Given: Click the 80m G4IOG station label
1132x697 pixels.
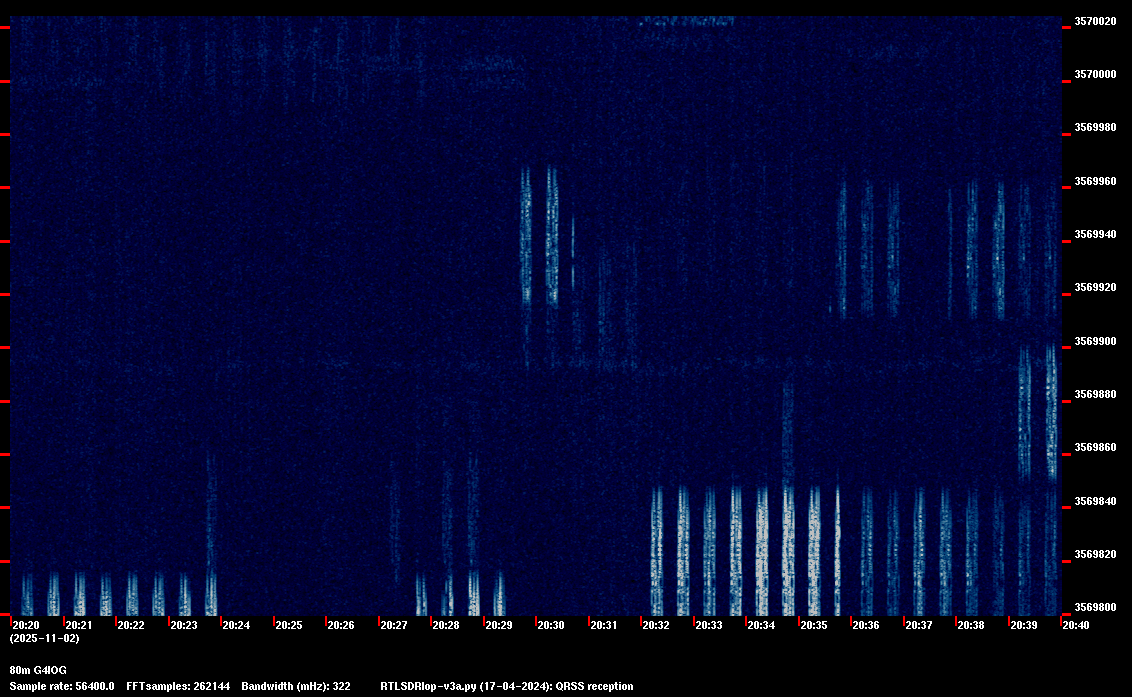Looking at the screenshot, I should coord(38,670).
